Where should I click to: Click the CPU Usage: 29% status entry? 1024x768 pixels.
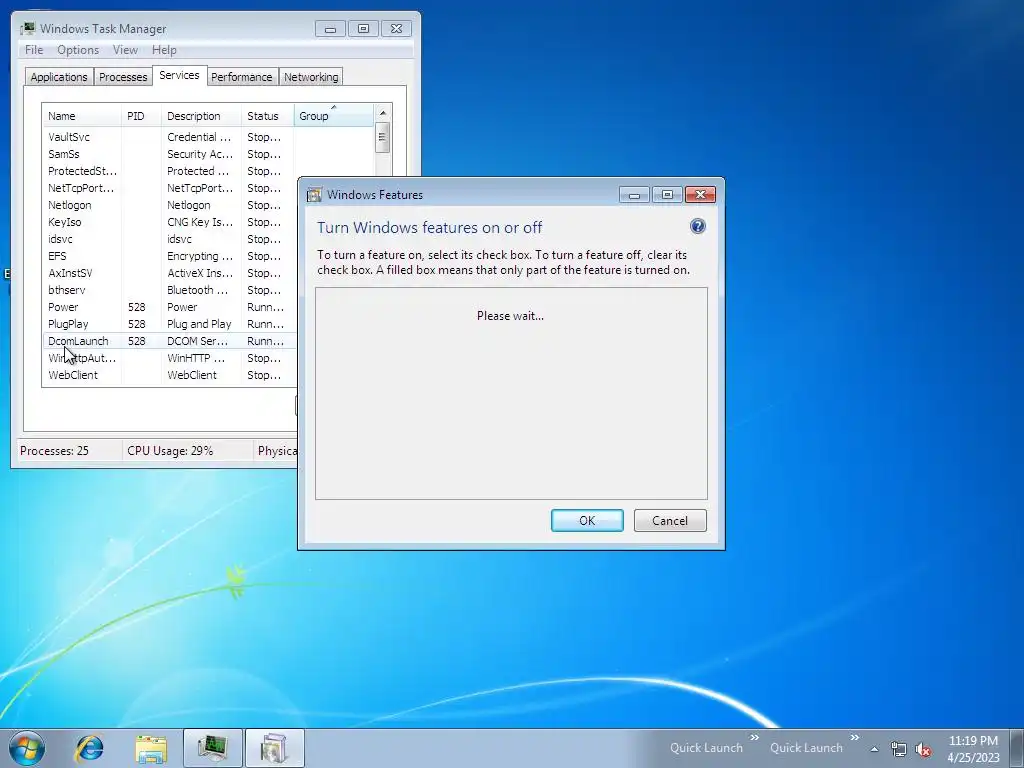point(170,451)
